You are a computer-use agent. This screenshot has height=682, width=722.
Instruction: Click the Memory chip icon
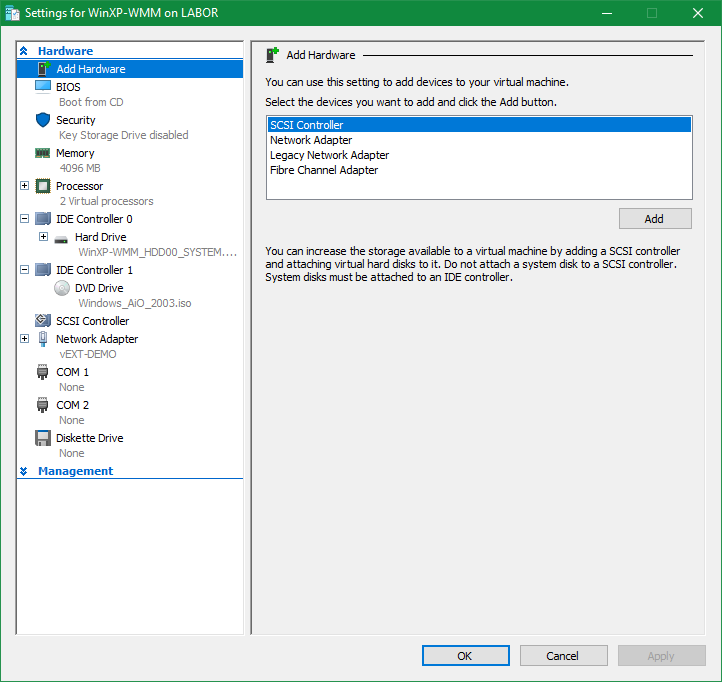coord(43,153)
